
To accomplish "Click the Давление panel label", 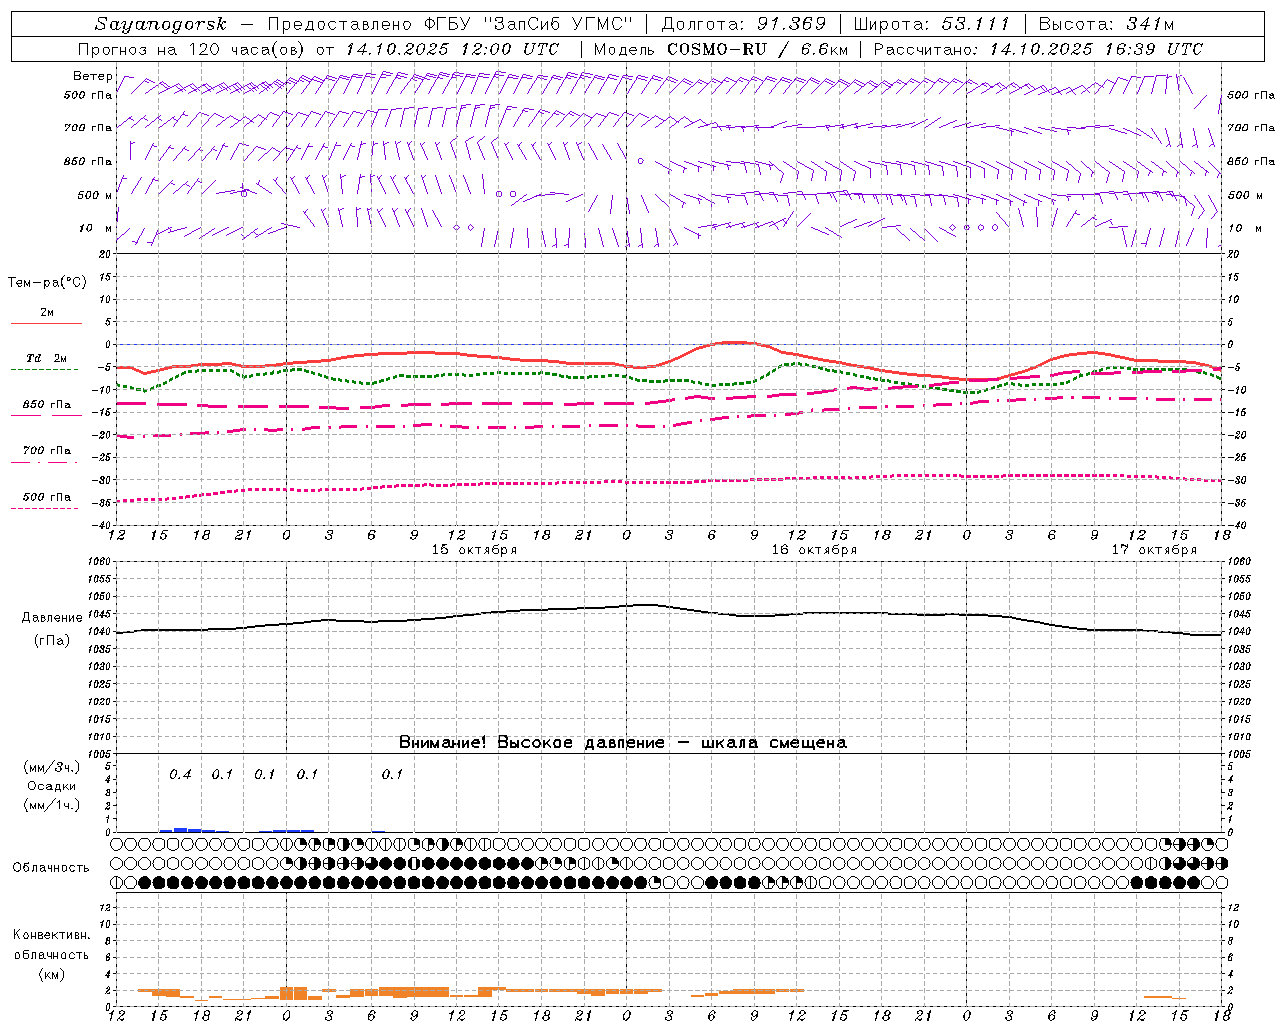I will click(x=52, y=618).
